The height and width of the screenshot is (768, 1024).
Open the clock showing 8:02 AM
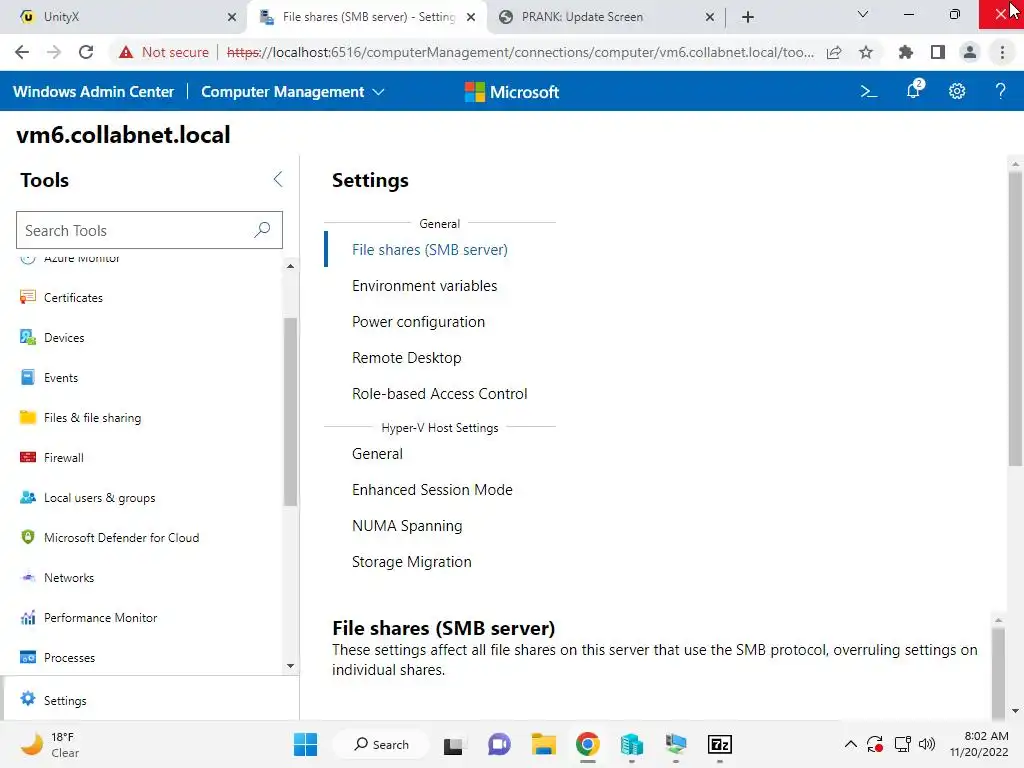point(979,744)
